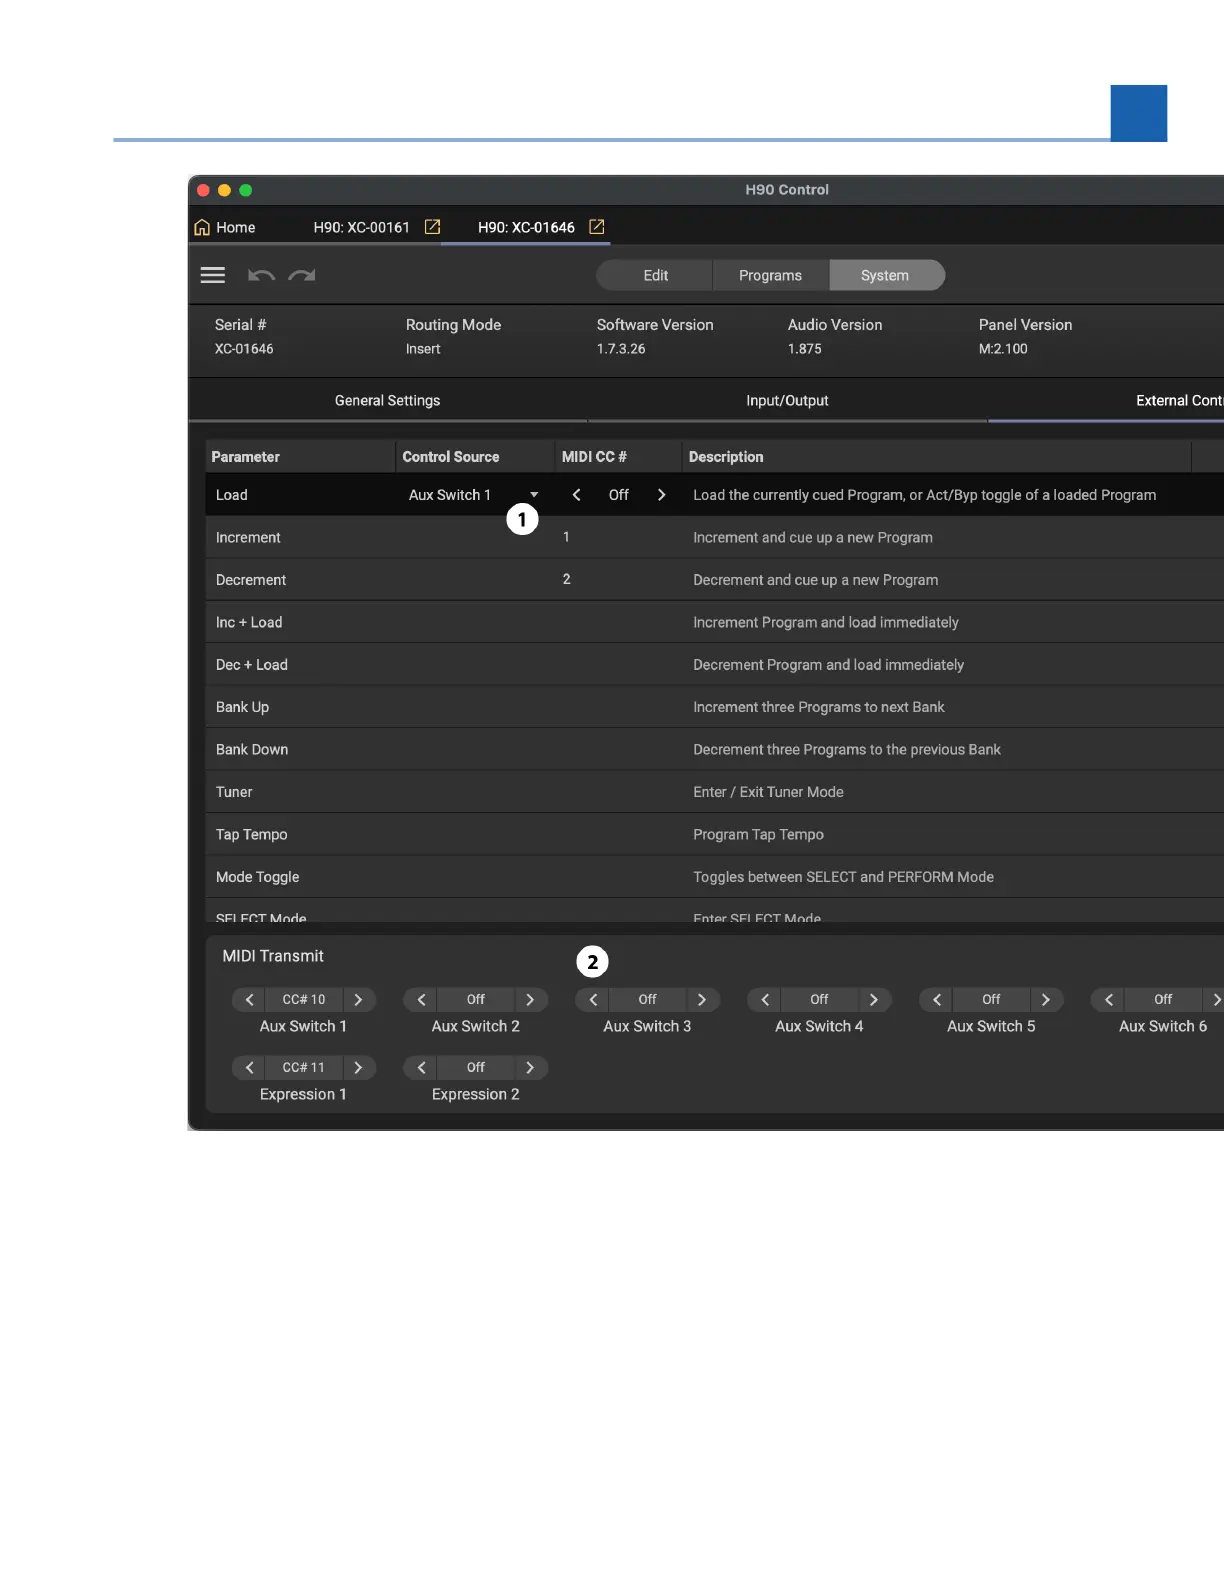Image resolution: width=1224 pixels, height=1584 pixels.
Task: Decrease the Aux Switch 1 transmit CC
Action: [249, 1000]
